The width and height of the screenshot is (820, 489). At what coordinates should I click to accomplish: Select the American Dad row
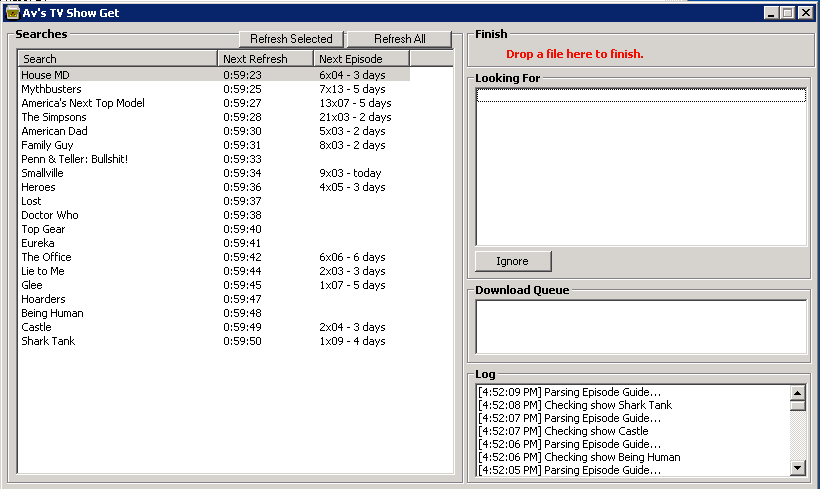214,131
